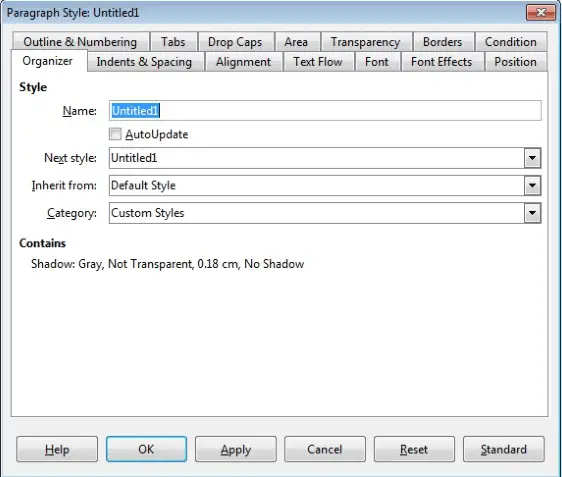The height and width of the screenshot is (477, 562).
Task: Switch to the Position tab
Action: click(515, 62)
